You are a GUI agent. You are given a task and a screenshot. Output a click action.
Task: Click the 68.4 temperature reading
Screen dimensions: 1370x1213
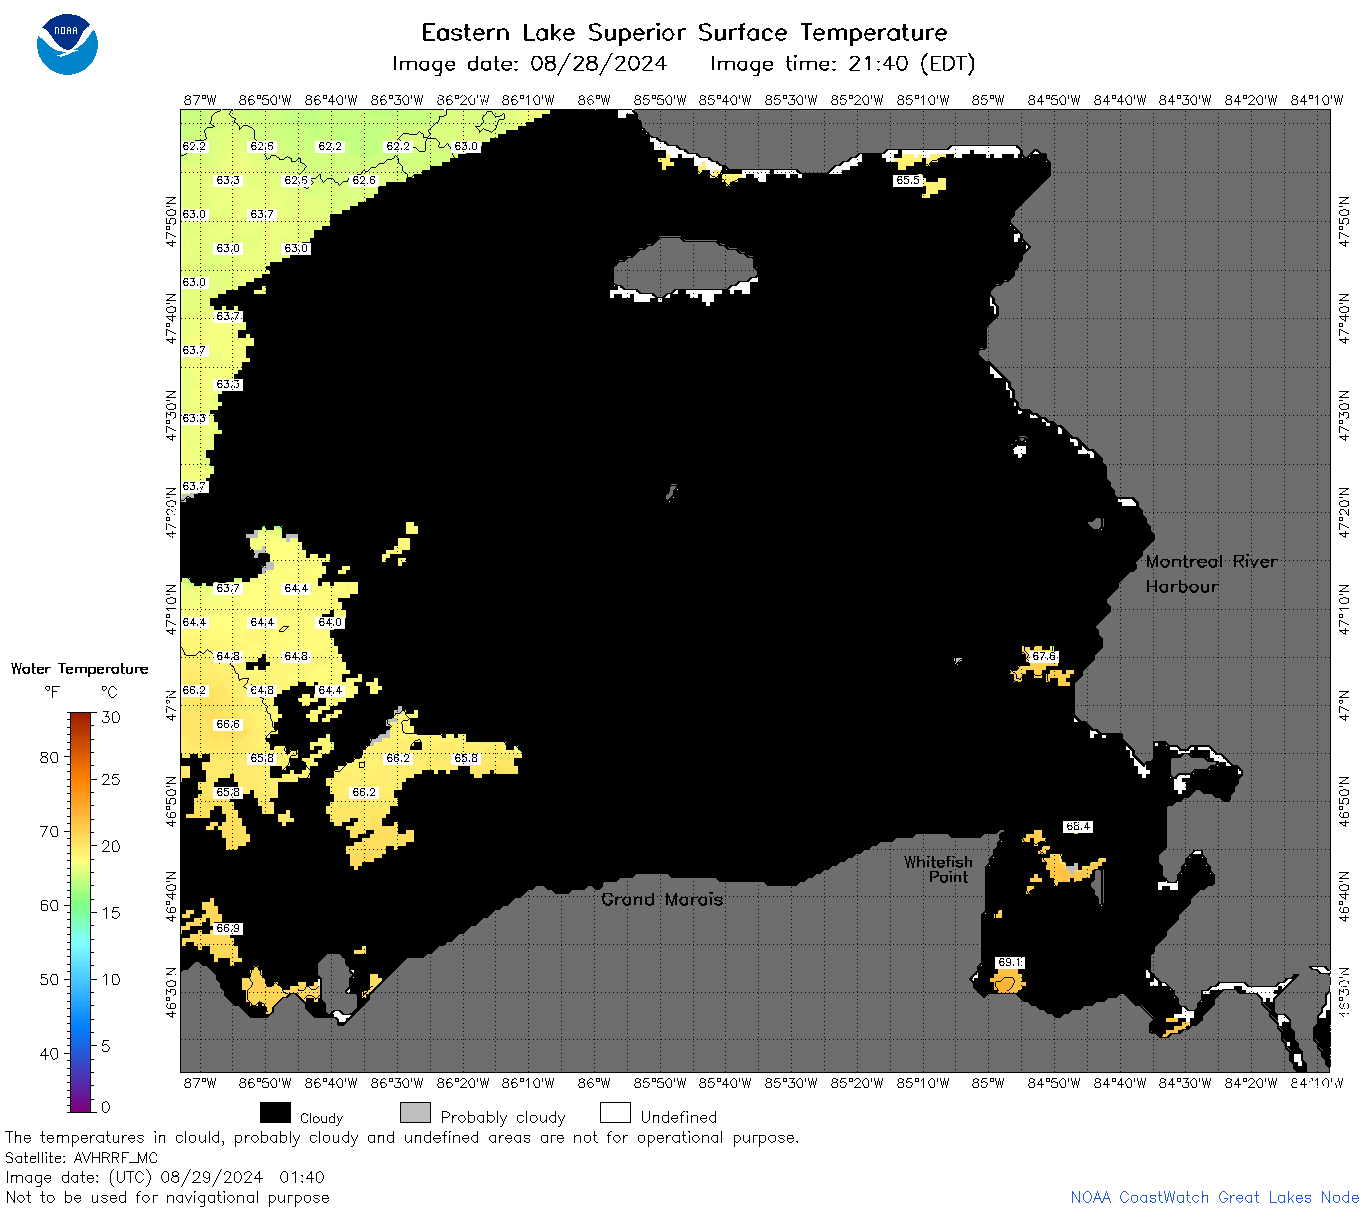[1078, 827]
